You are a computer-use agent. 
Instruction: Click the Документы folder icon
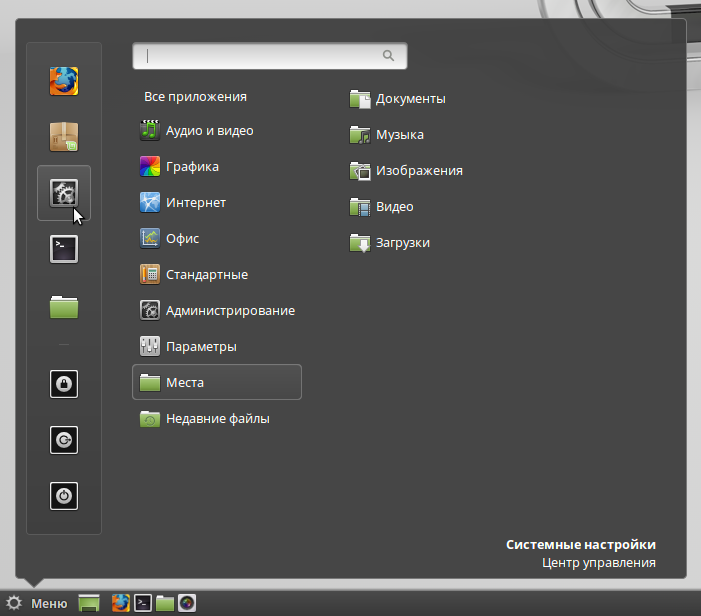pyautogui.click(x=360, y=99)
